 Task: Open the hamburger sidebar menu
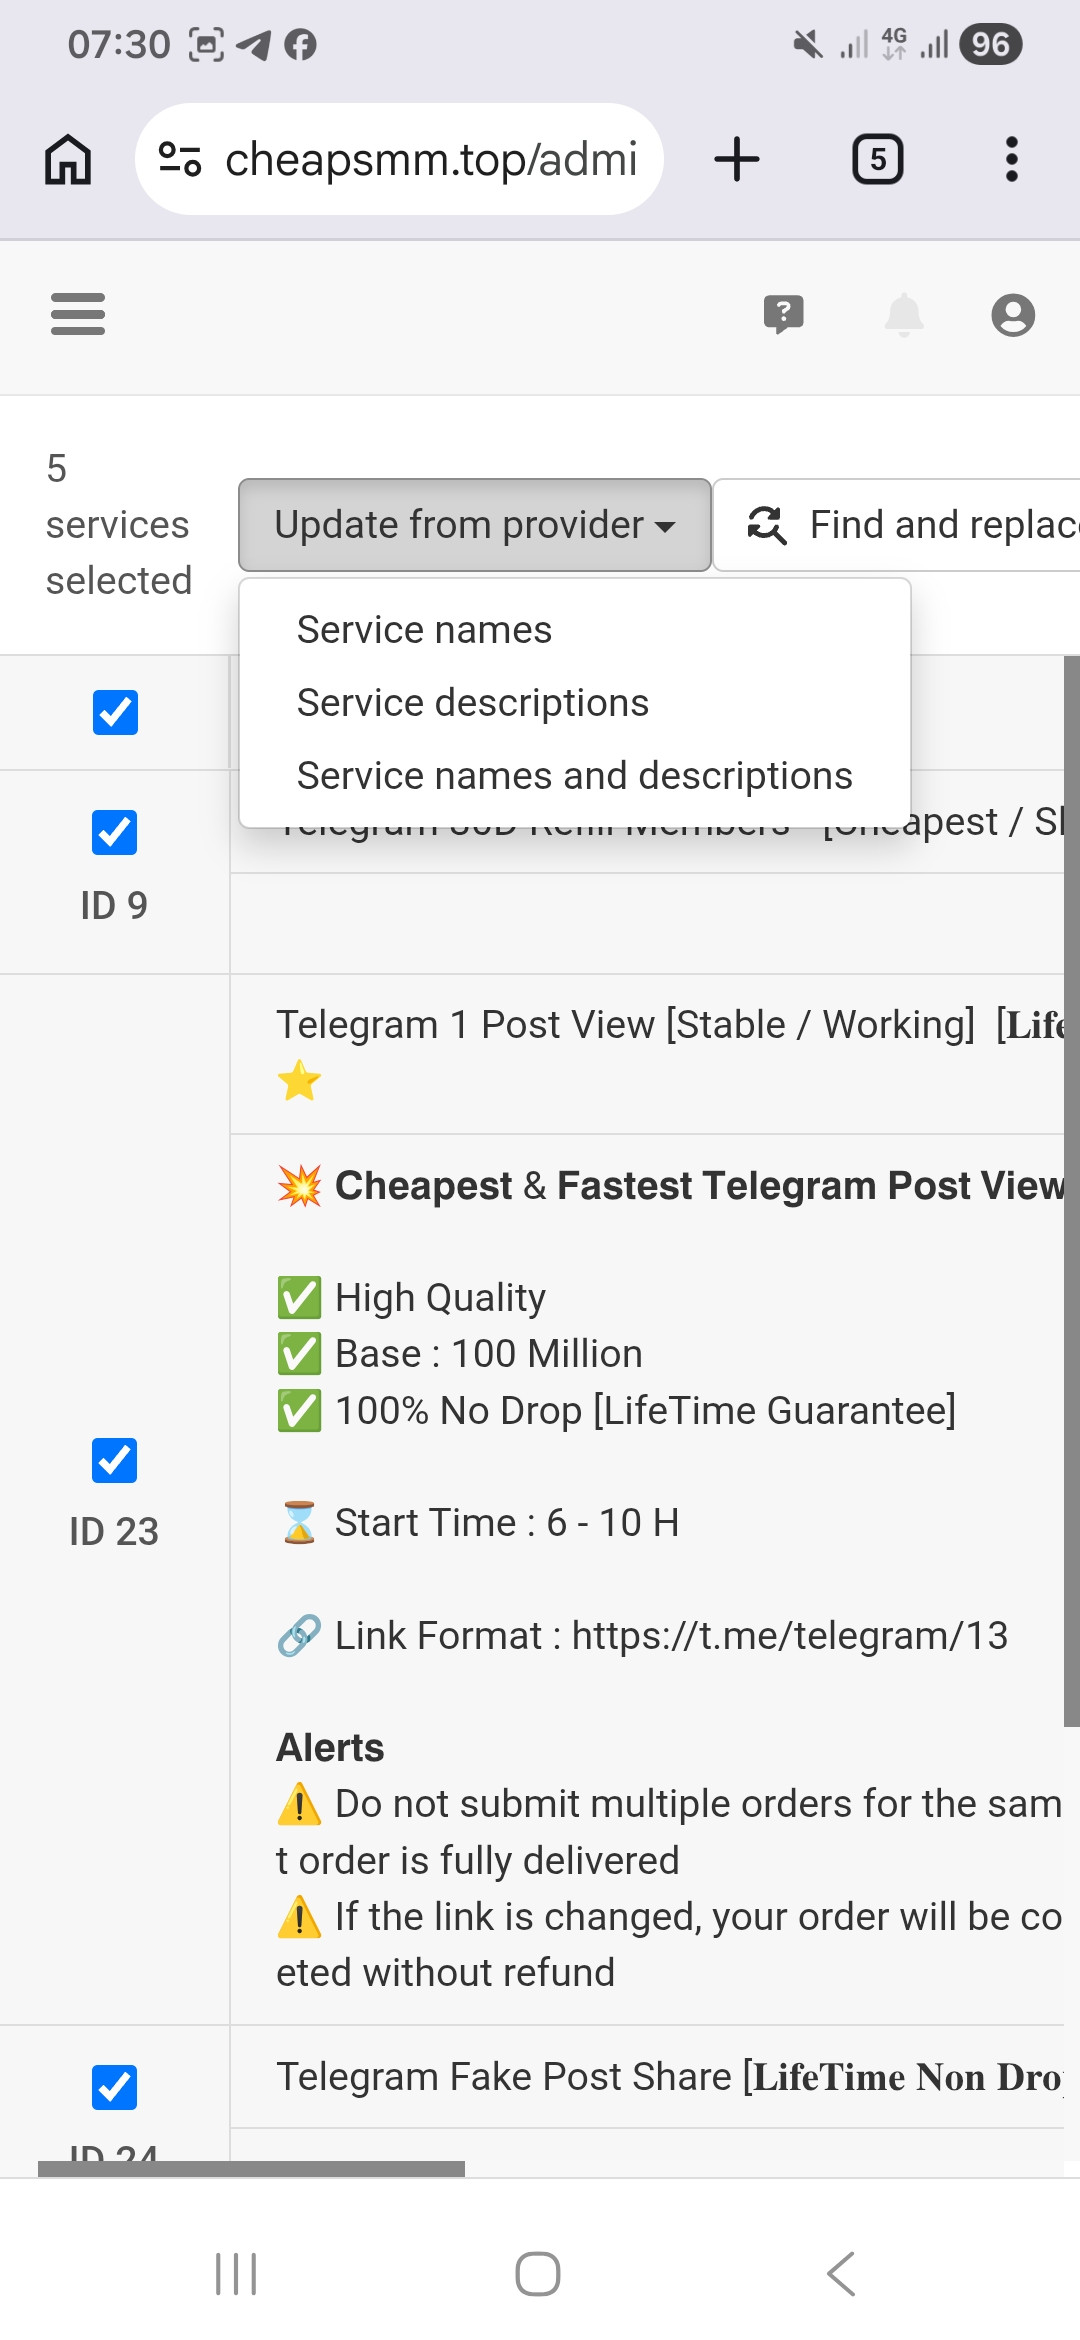[78, 314]
